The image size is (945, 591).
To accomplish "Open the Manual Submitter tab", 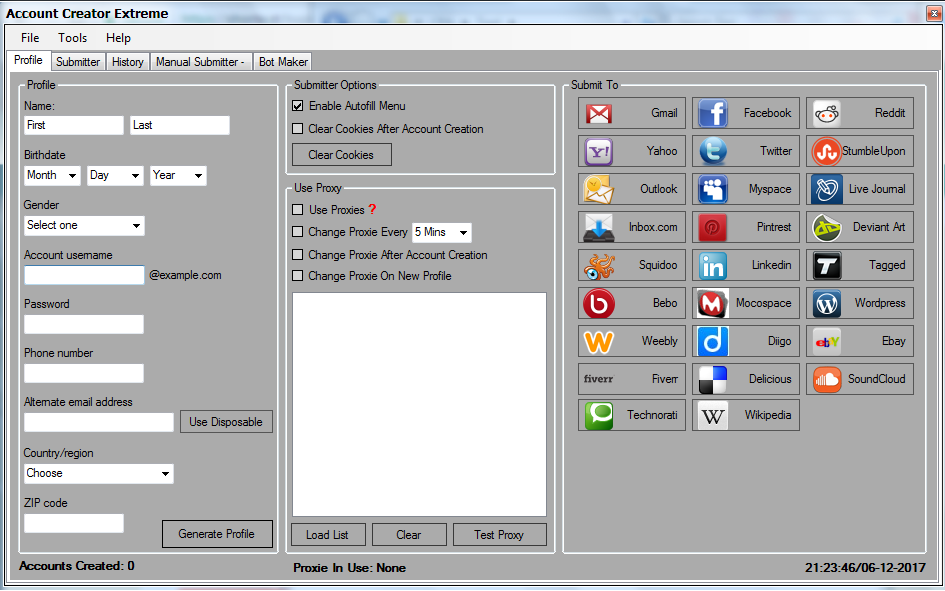I will (x=201, y=61).
